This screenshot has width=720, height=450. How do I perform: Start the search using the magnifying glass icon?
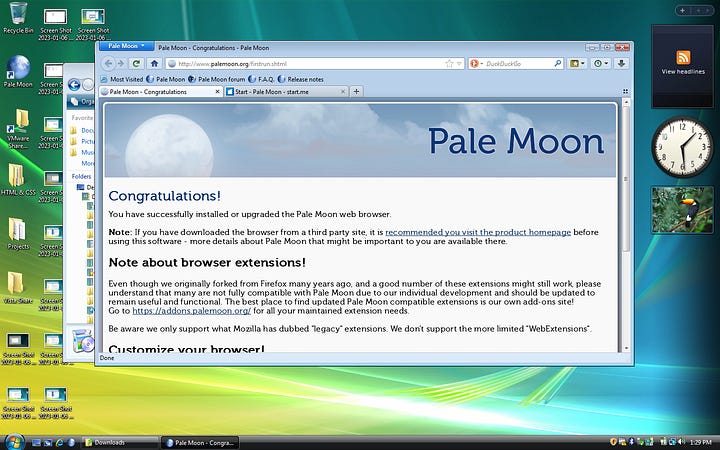point(557,63)
